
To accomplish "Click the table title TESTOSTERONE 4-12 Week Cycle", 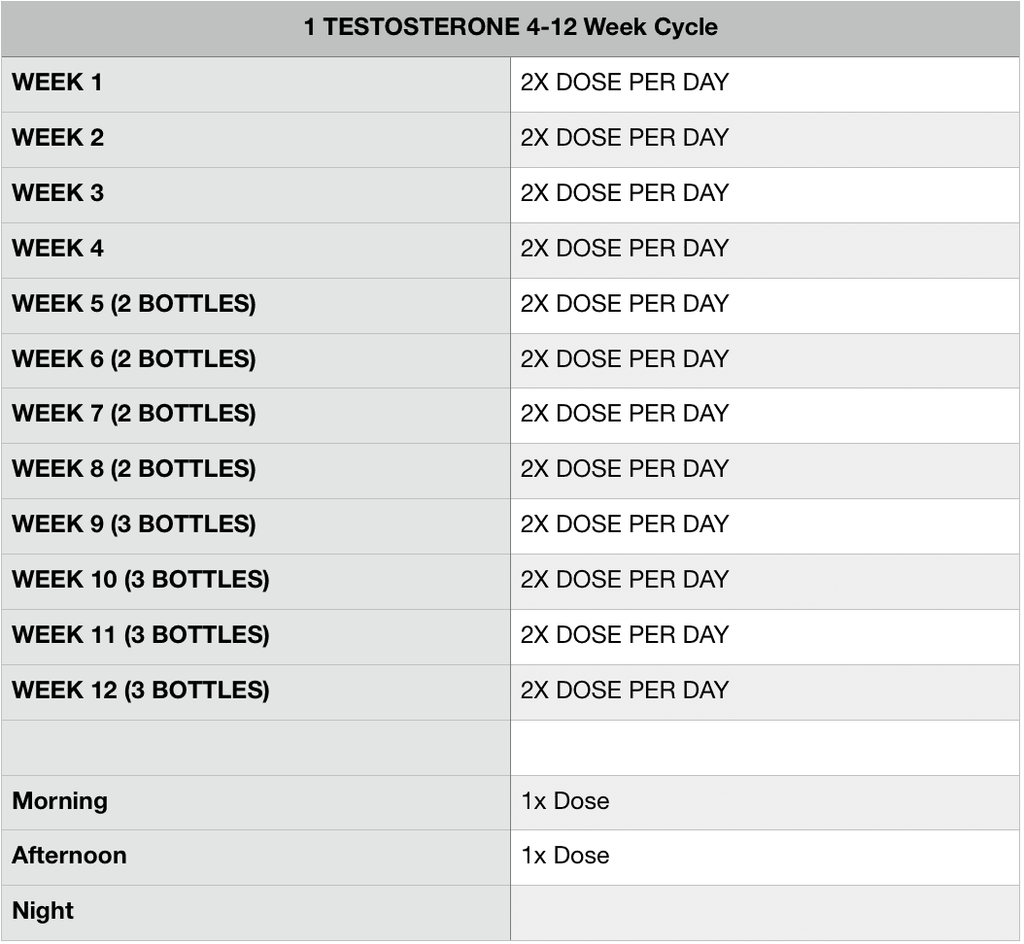I will 511,27.
